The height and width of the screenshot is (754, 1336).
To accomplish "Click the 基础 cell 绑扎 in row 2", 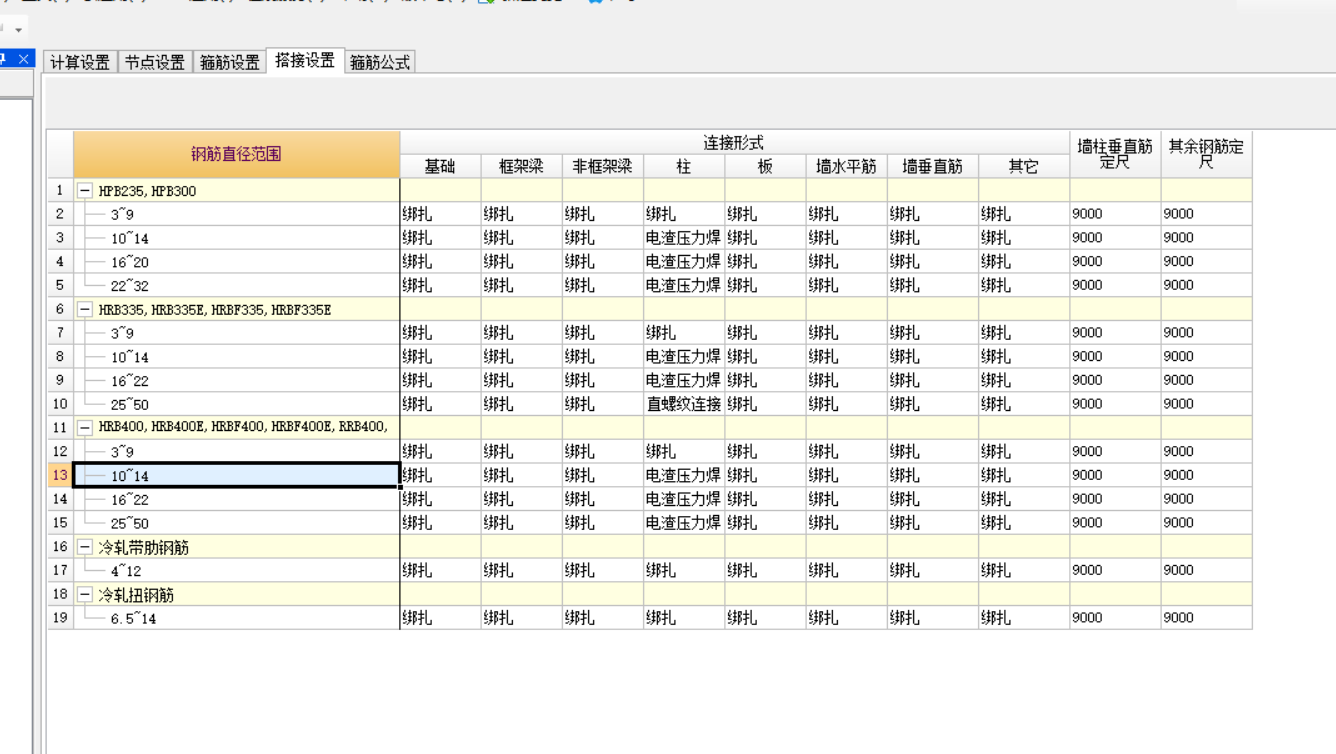I will (x=440, y=214).
